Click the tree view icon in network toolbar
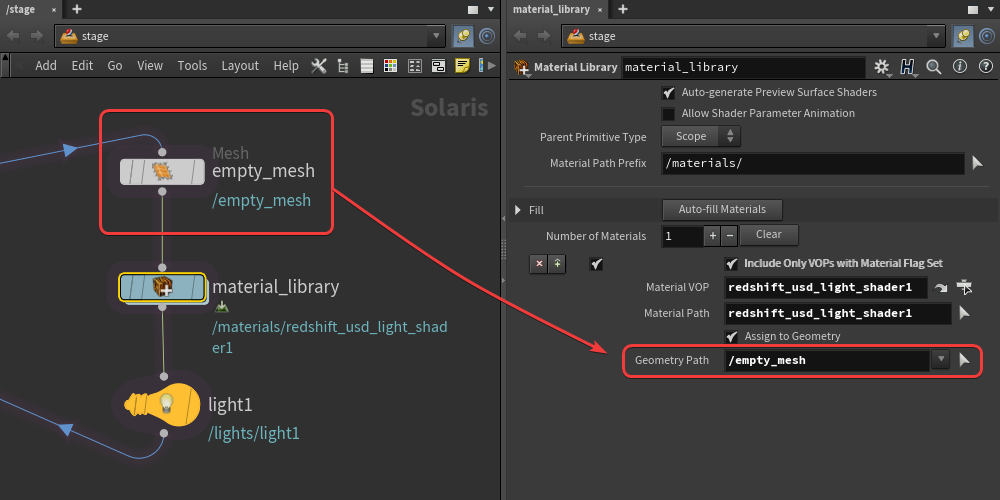The image size is (1000, 500). click(342, 66)
